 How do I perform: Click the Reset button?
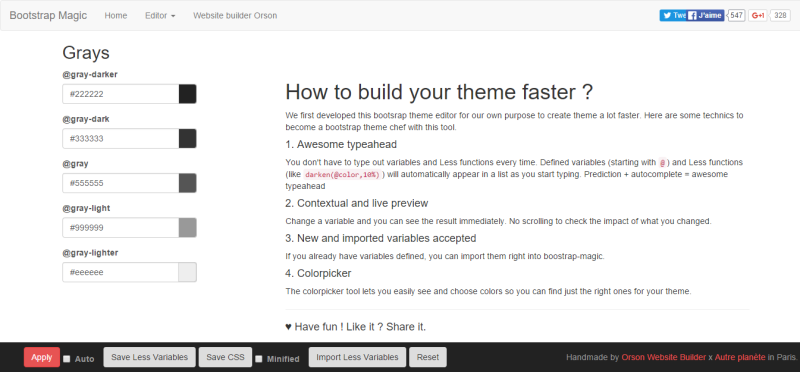(x=428, y=357)
